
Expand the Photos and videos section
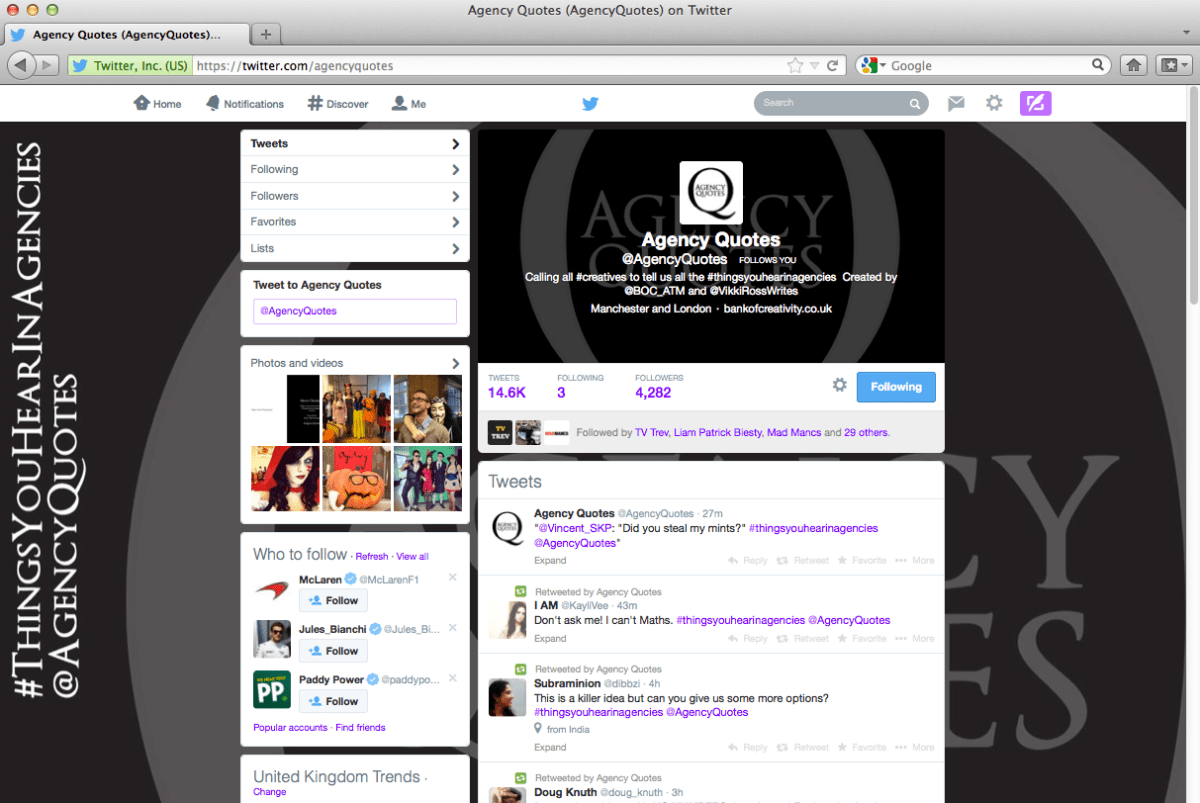(355, 363)
